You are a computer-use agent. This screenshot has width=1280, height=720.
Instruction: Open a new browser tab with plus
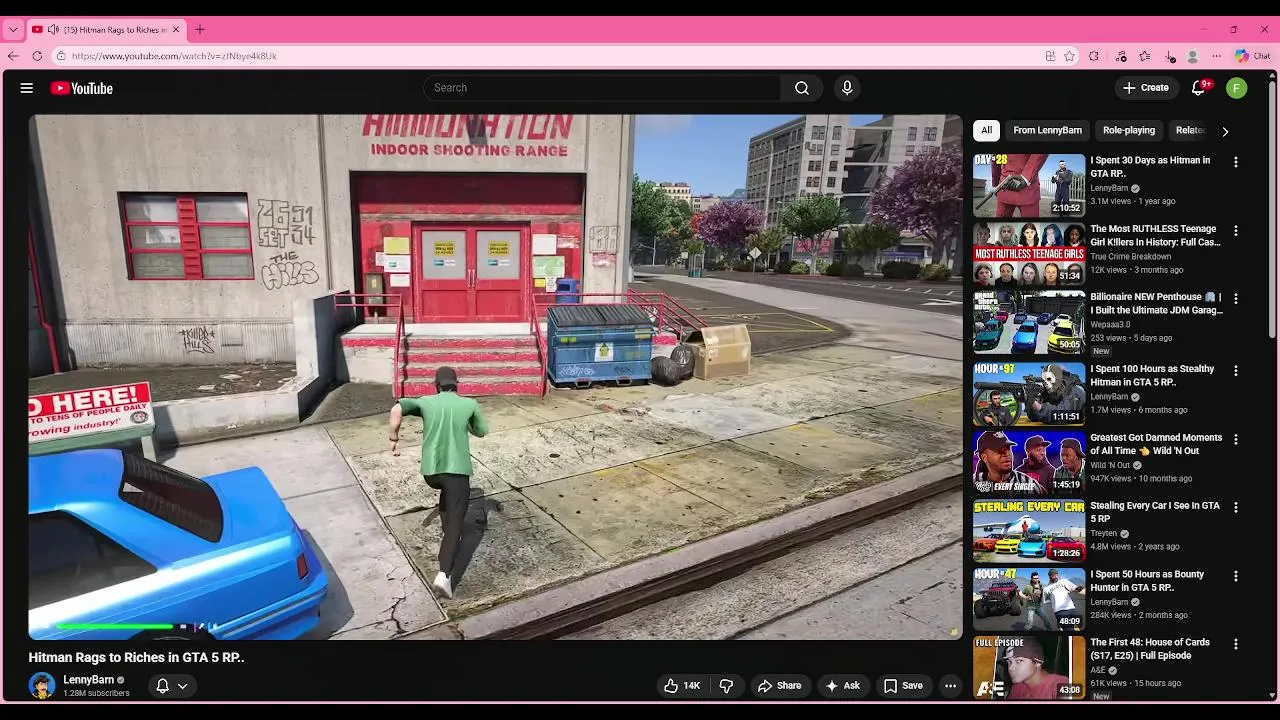pos(200,30)
